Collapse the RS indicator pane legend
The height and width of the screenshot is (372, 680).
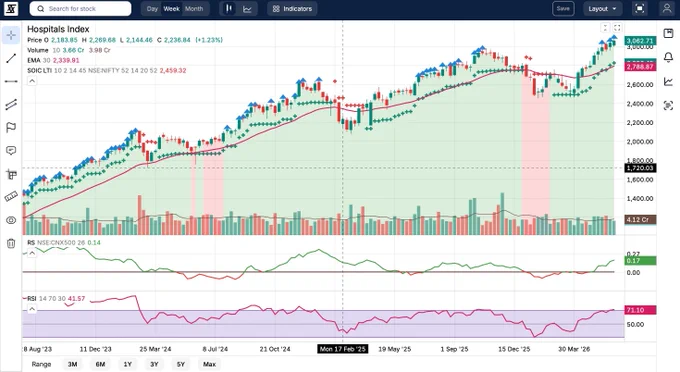point(32,253)
